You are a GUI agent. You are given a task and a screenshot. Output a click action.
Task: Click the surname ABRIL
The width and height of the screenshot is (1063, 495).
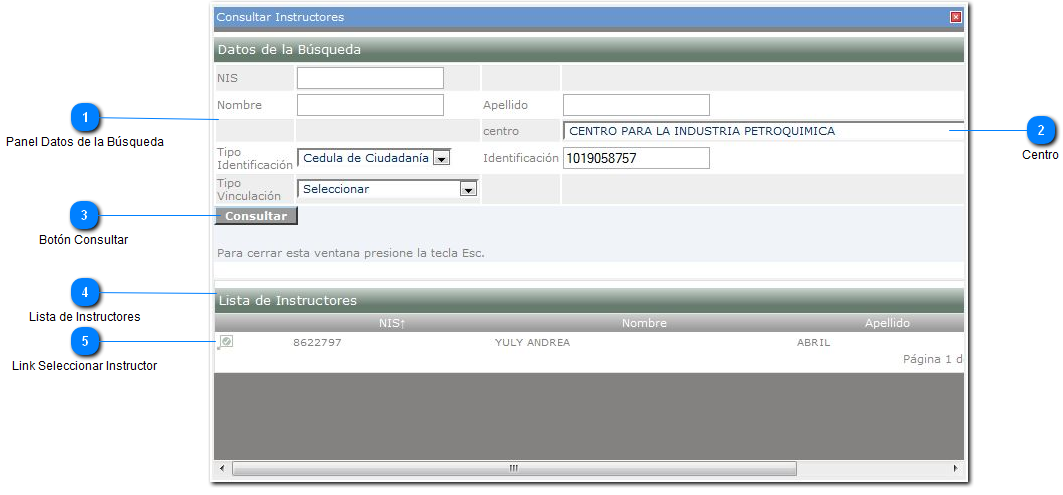point(814,342)
